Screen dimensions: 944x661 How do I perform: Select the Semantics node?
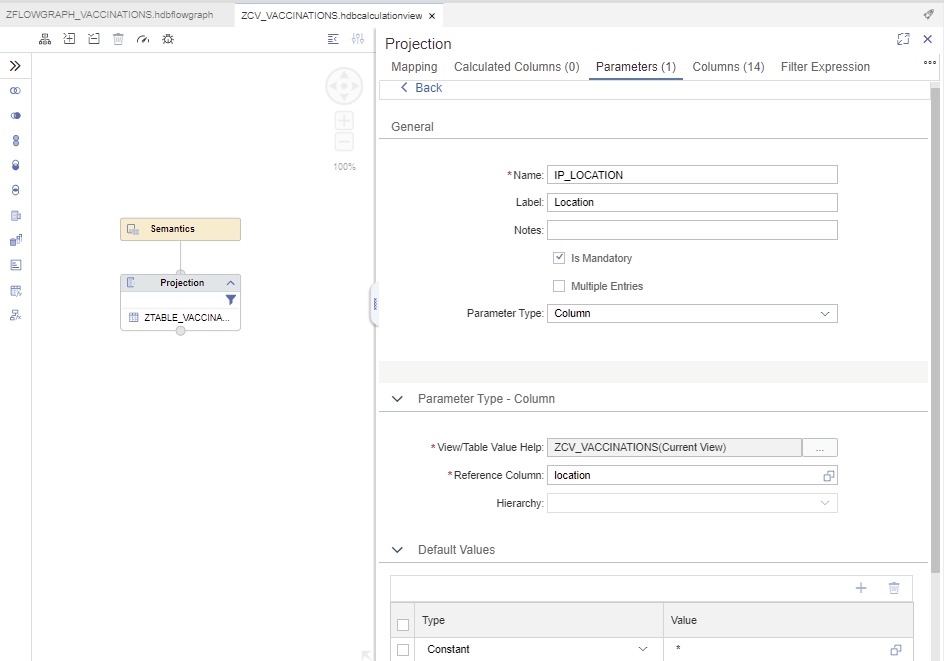tap(180, 229)
